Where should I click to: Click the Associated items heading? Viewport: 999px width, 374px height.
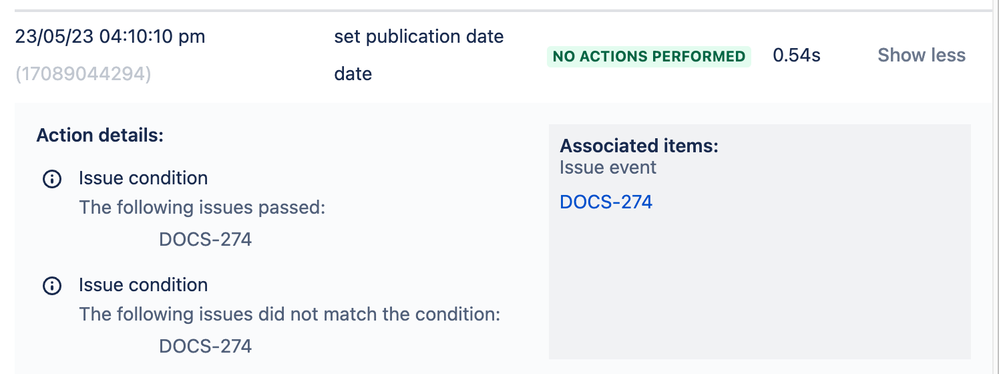point(639,146)
